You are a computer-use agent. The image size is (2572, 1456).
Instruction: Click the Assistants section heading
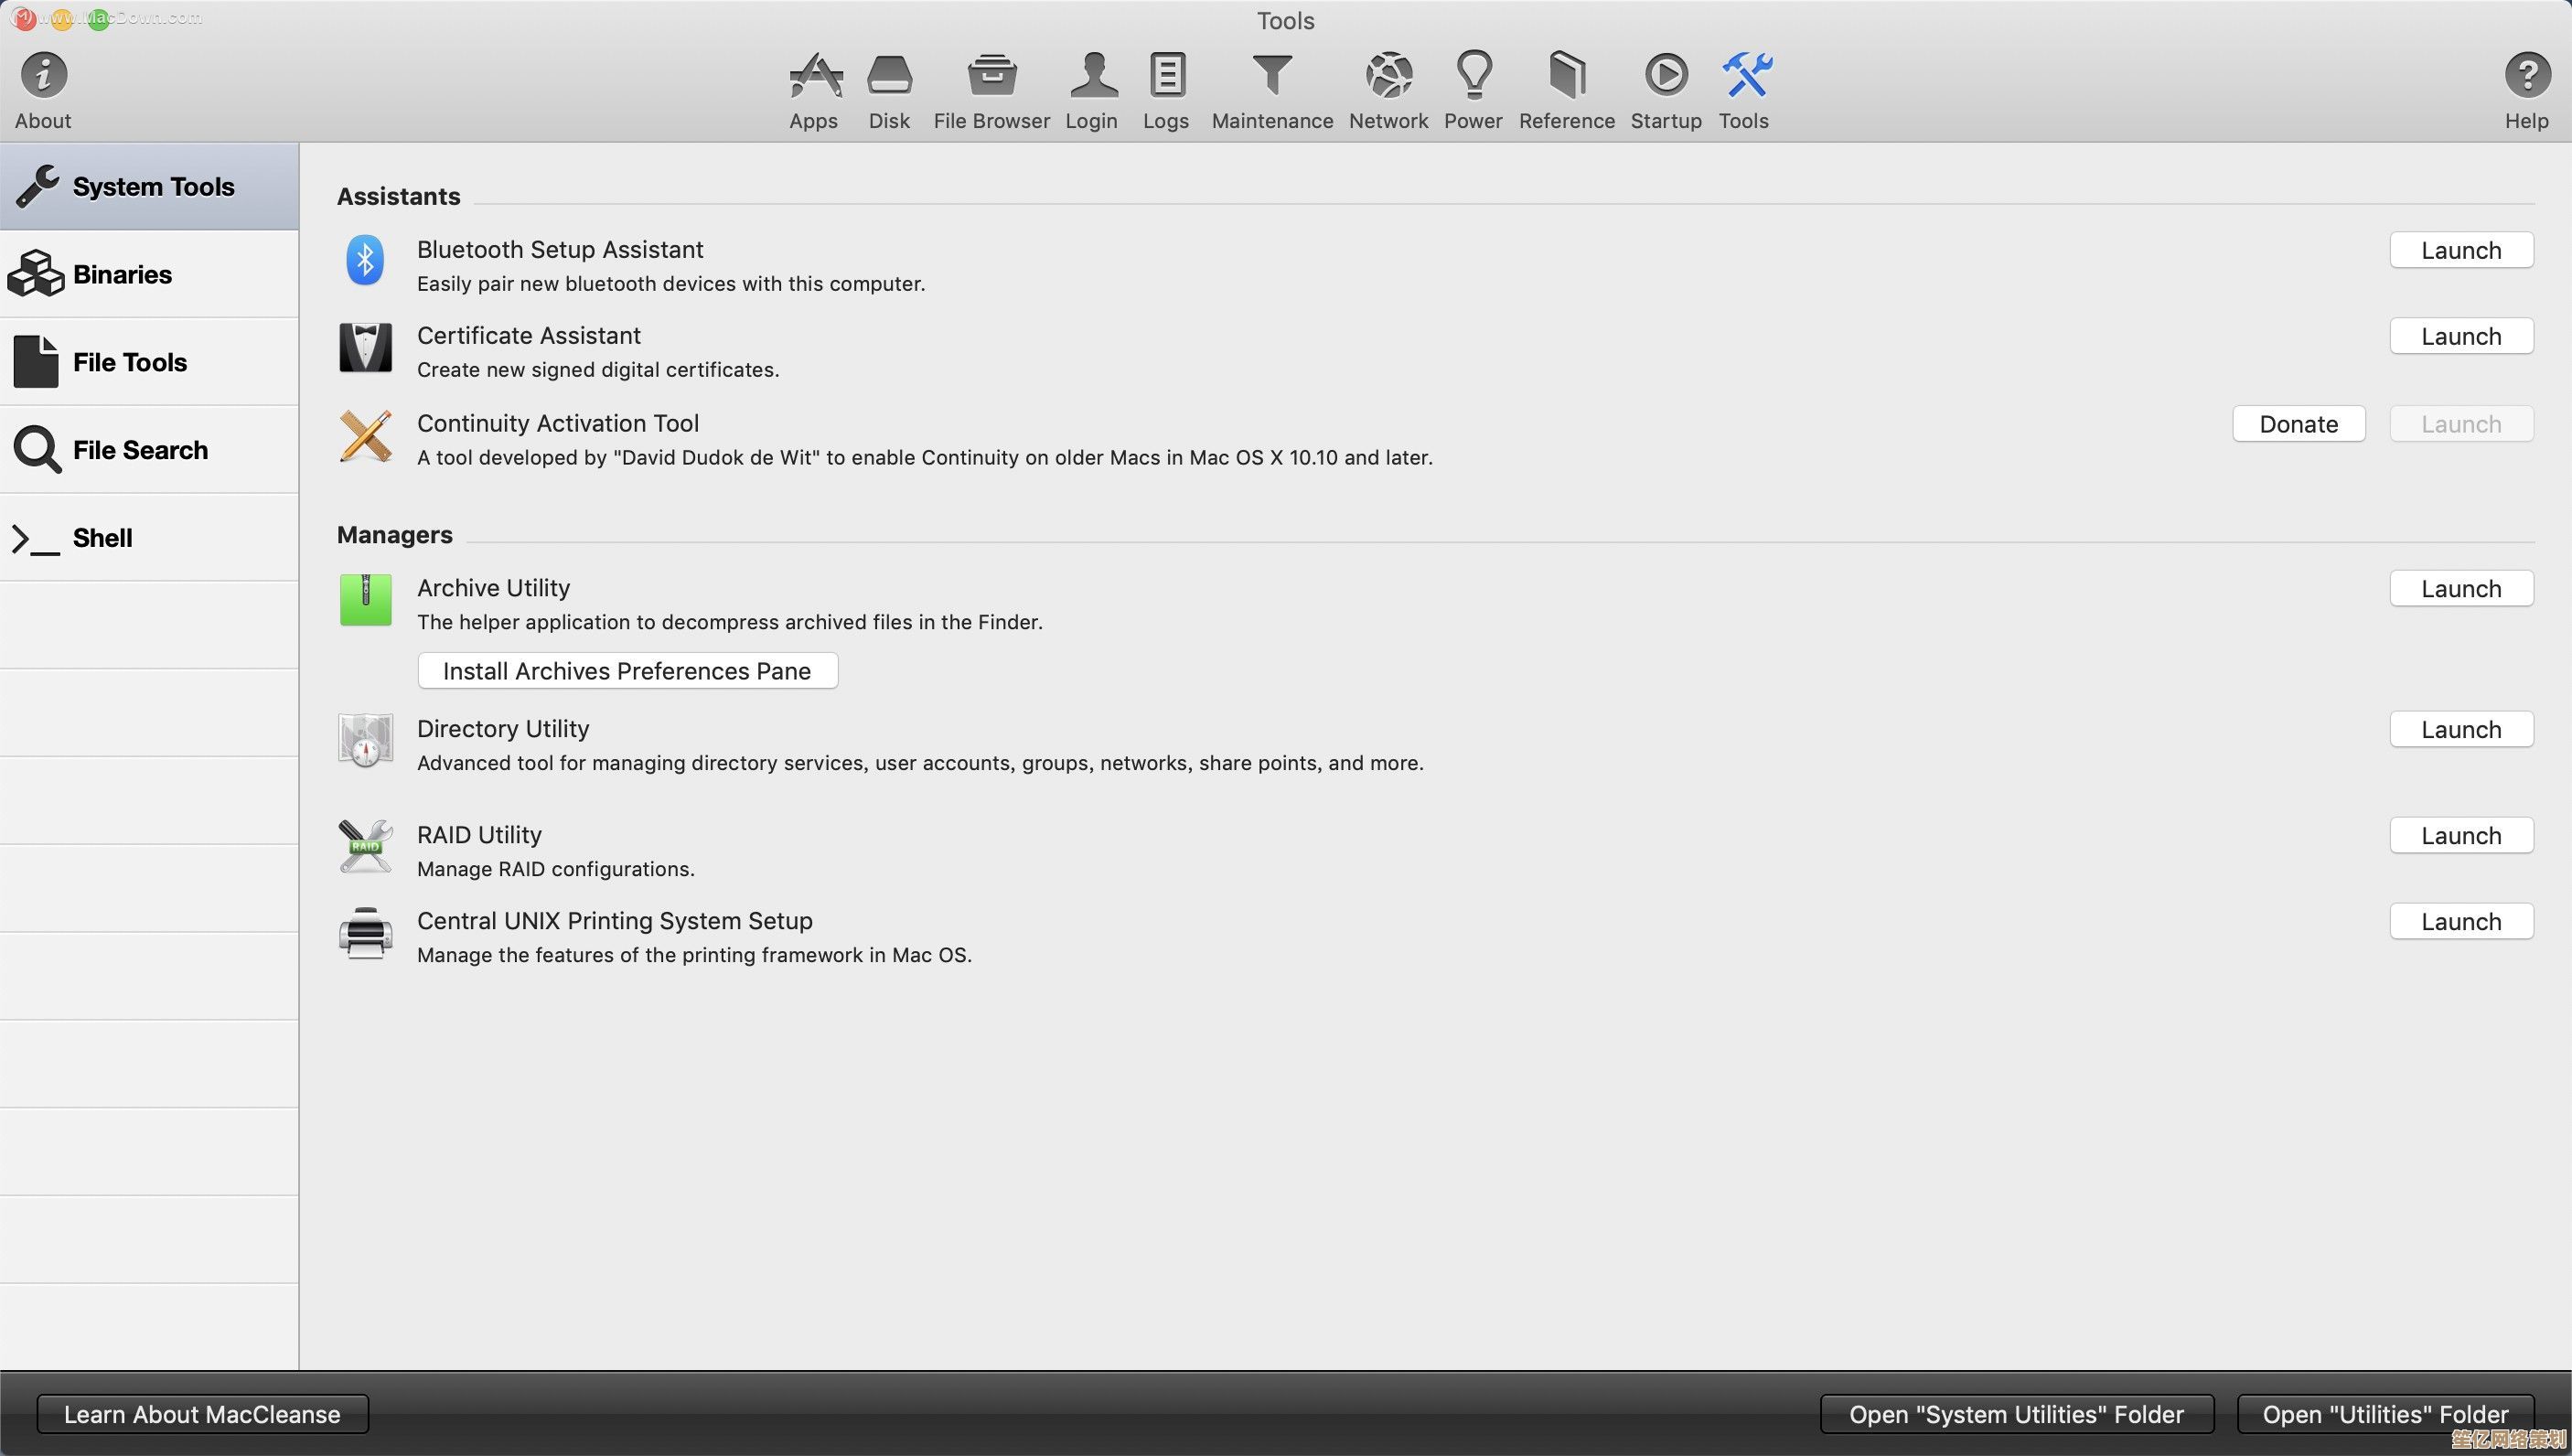pos(398,196)
